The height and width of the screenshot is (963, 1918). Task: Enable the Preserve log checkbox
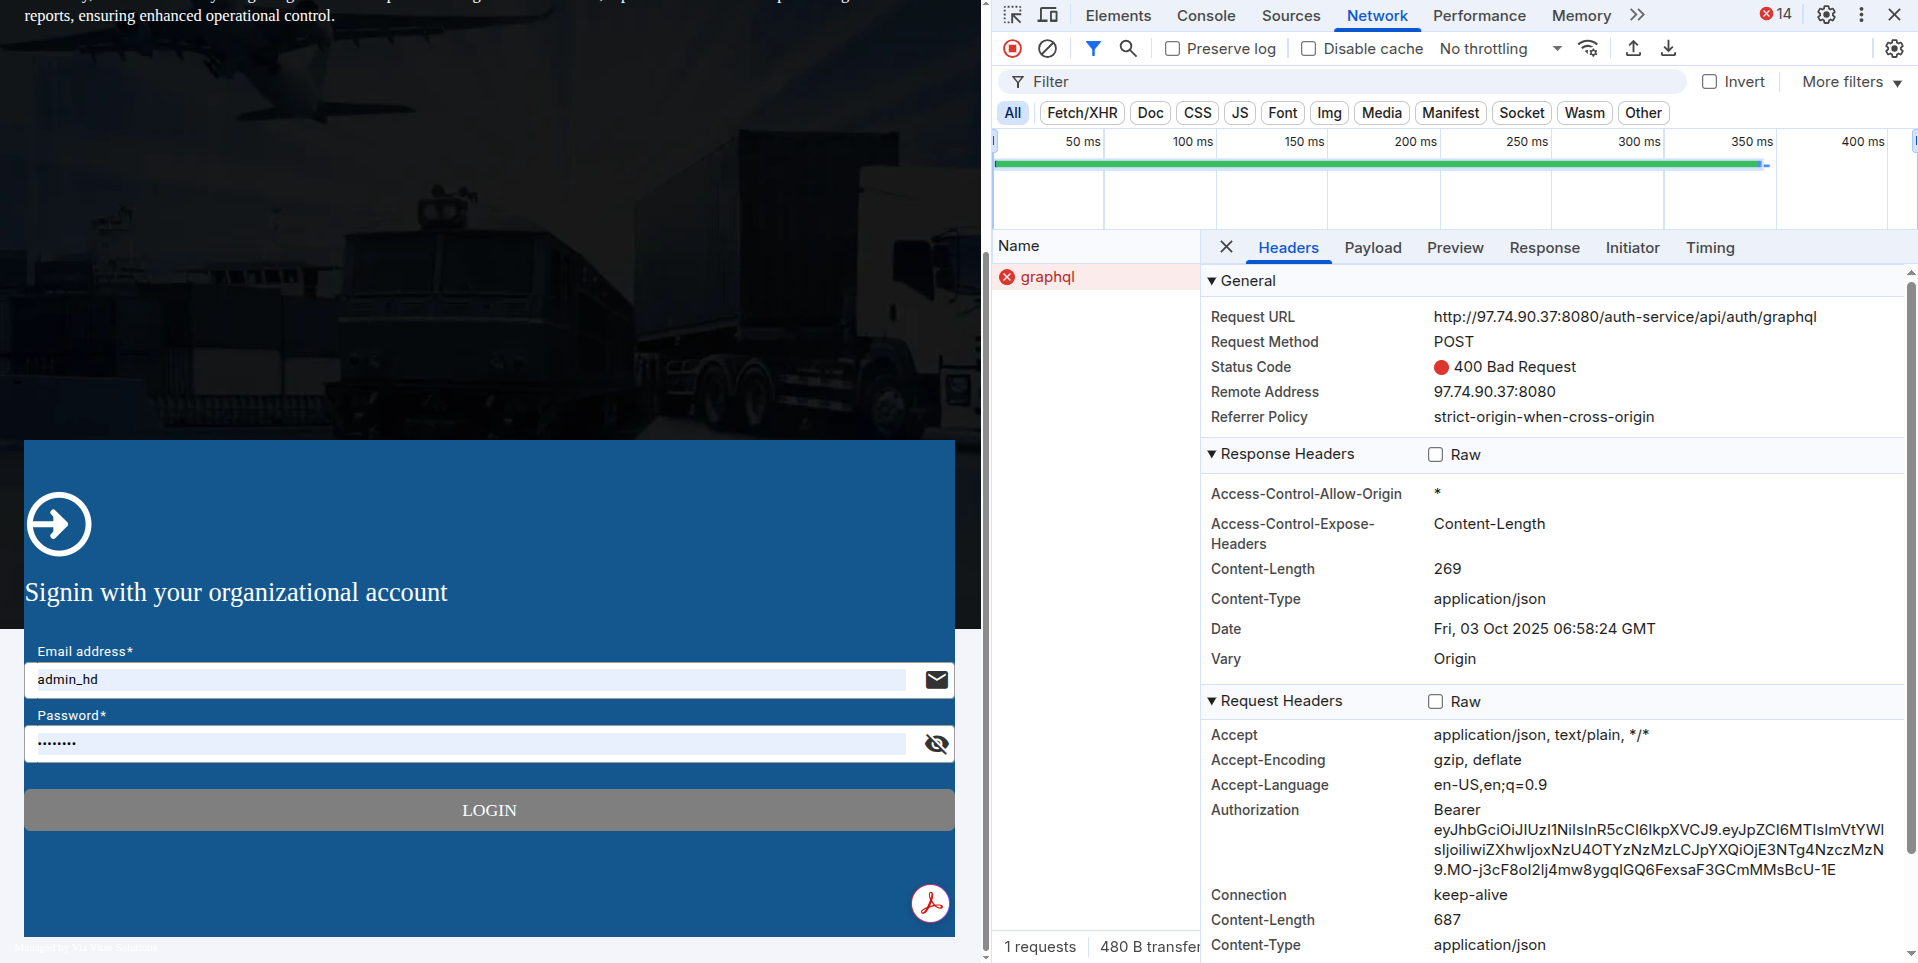[1173, 49]
